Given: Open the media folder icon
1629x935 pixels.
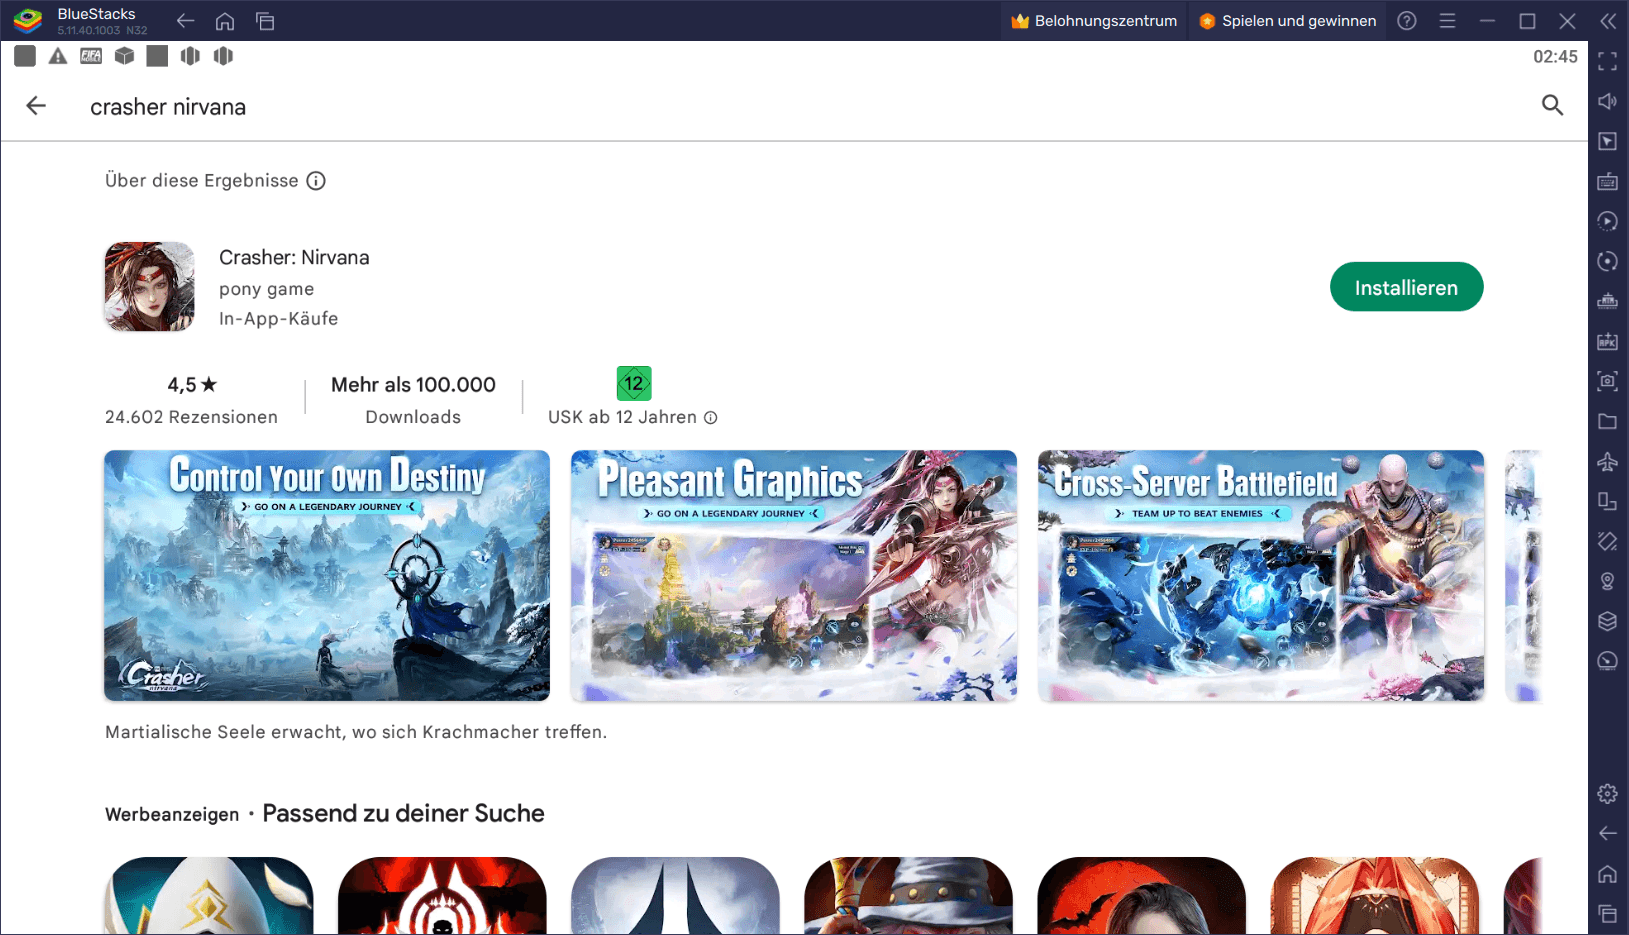Looking at the screenshot, I should pos(1607,421).
